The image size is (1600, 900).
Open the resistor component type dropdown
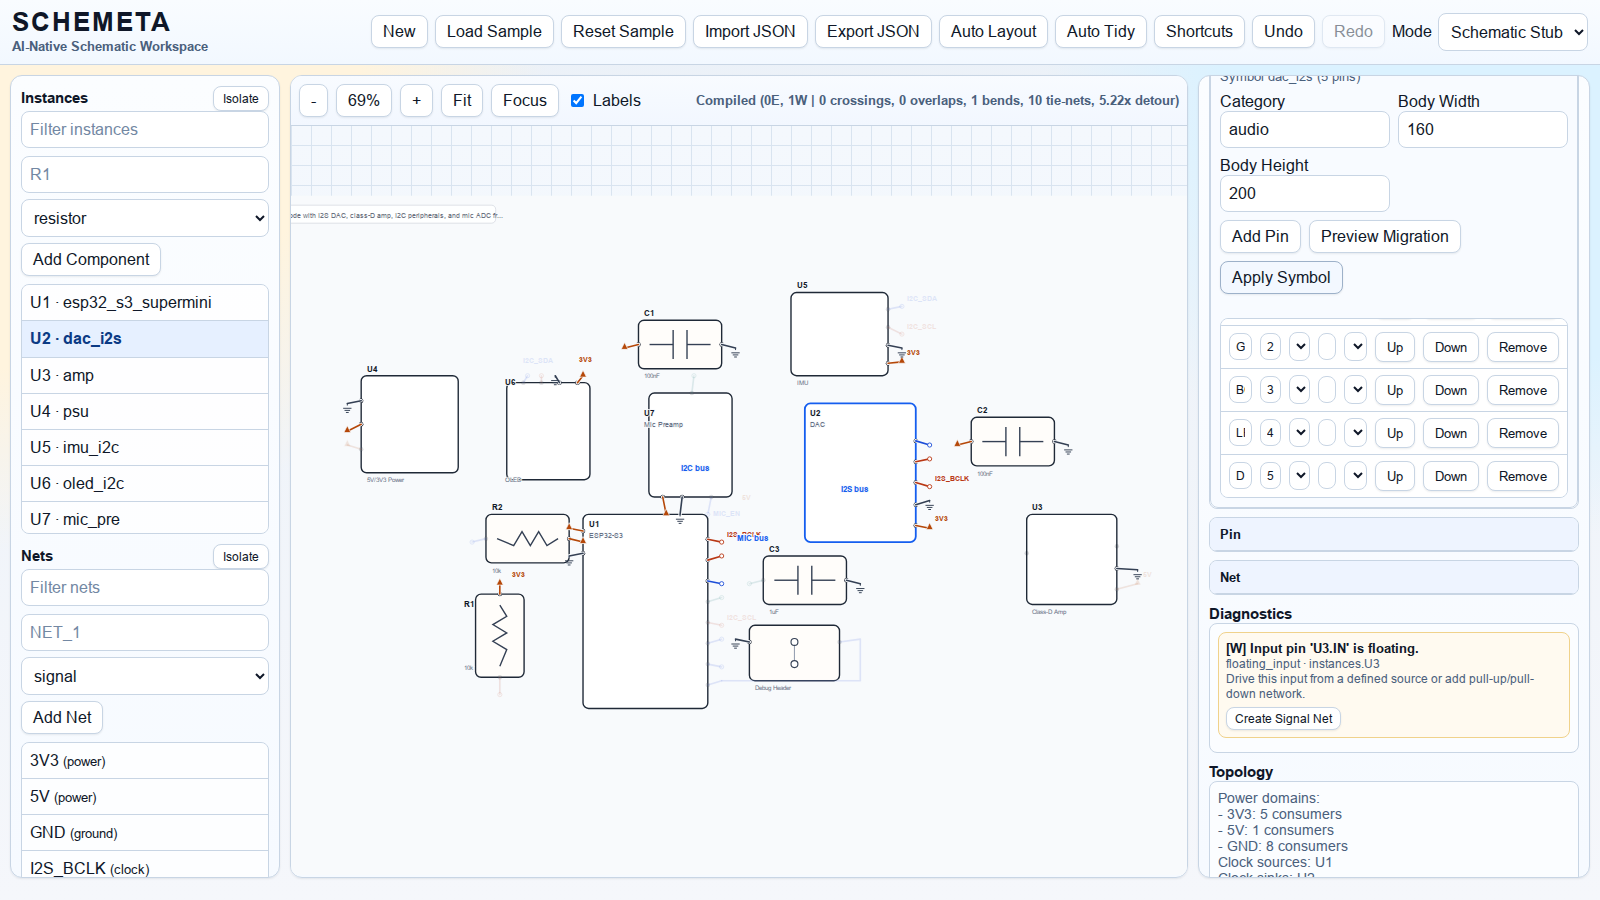(145, 218)
